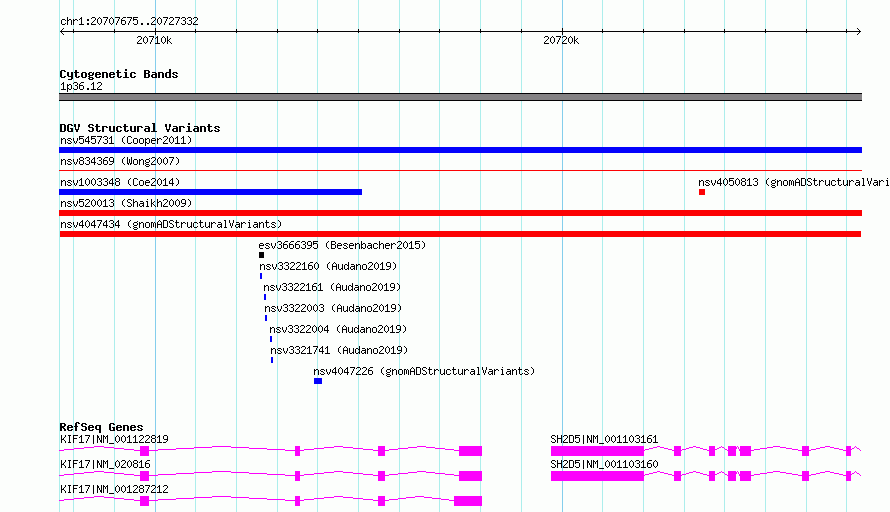Select the red nsv520013 variant bar

pyautogui.click(x=460, y=213)
